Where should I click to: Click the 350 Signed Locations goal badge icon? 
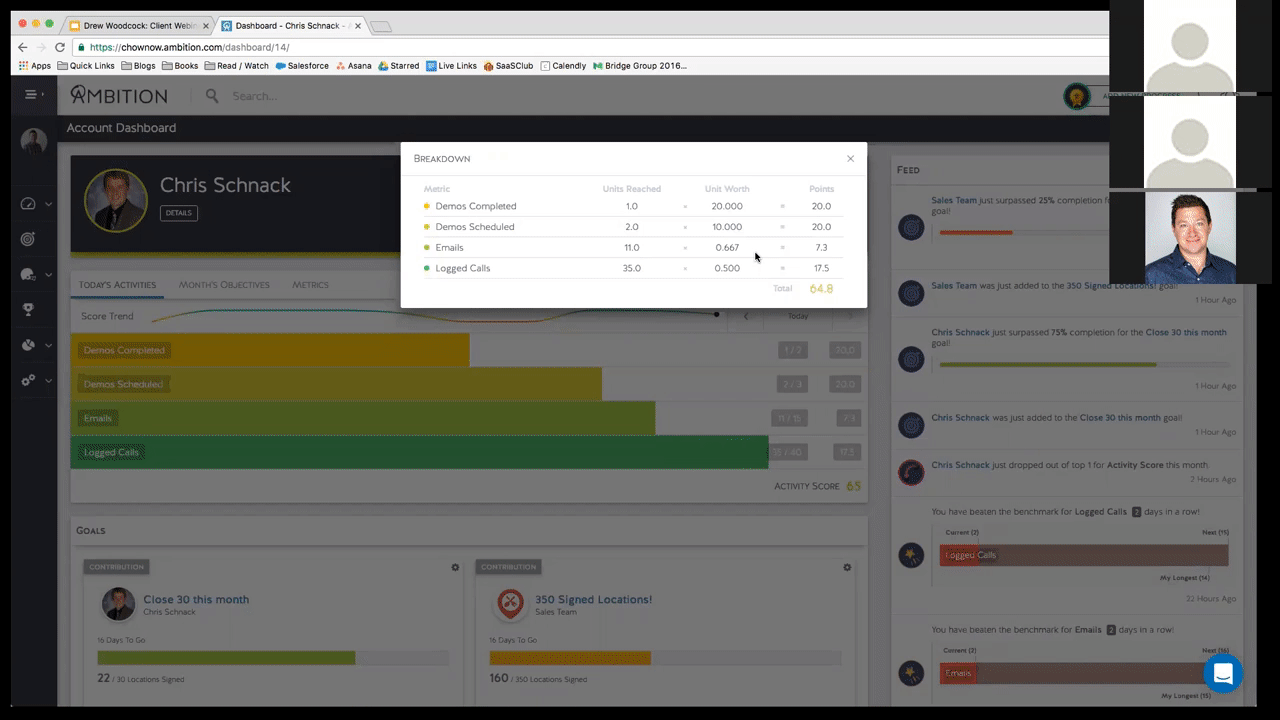(x=510, y=604)
